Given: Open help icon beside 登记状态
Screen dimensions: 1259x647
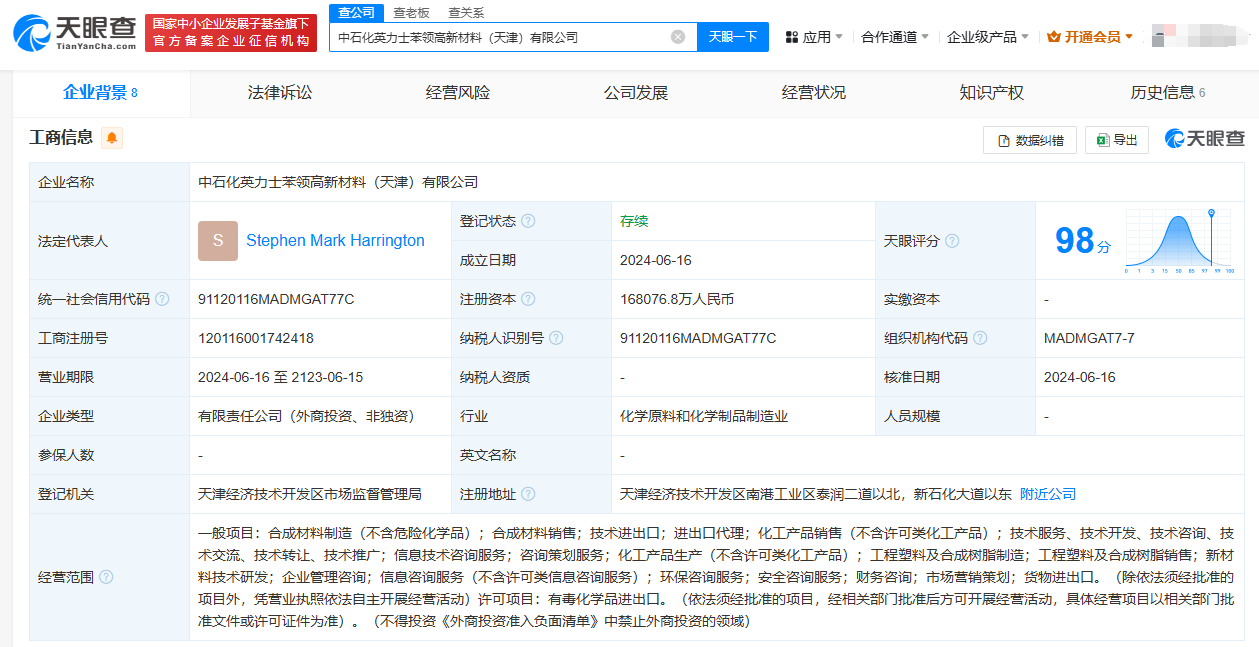Looking at the screenshot, I should pos(528,221).
